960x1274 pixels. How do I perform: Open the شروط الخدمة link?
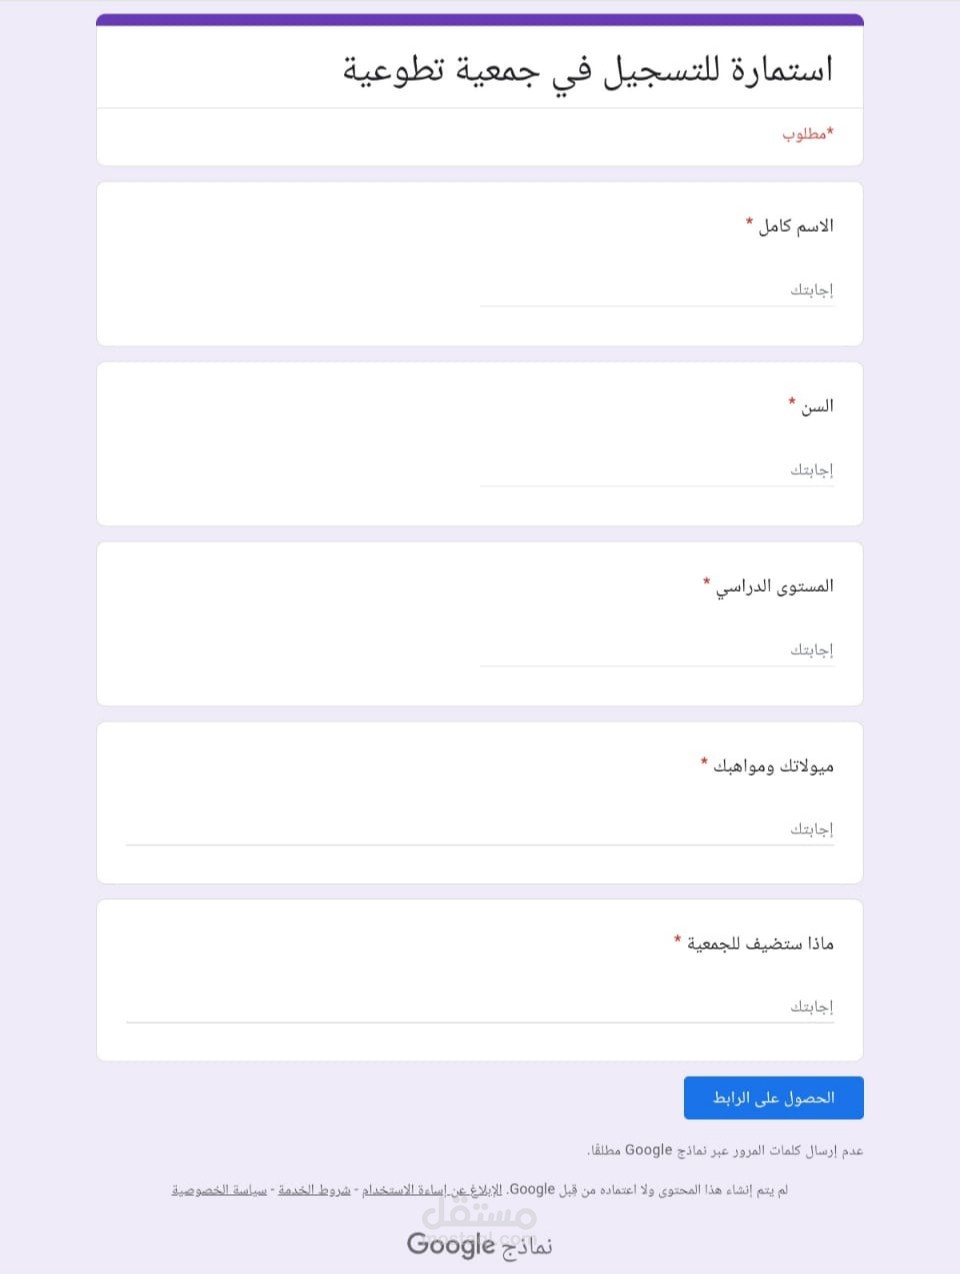(314, 1190)
